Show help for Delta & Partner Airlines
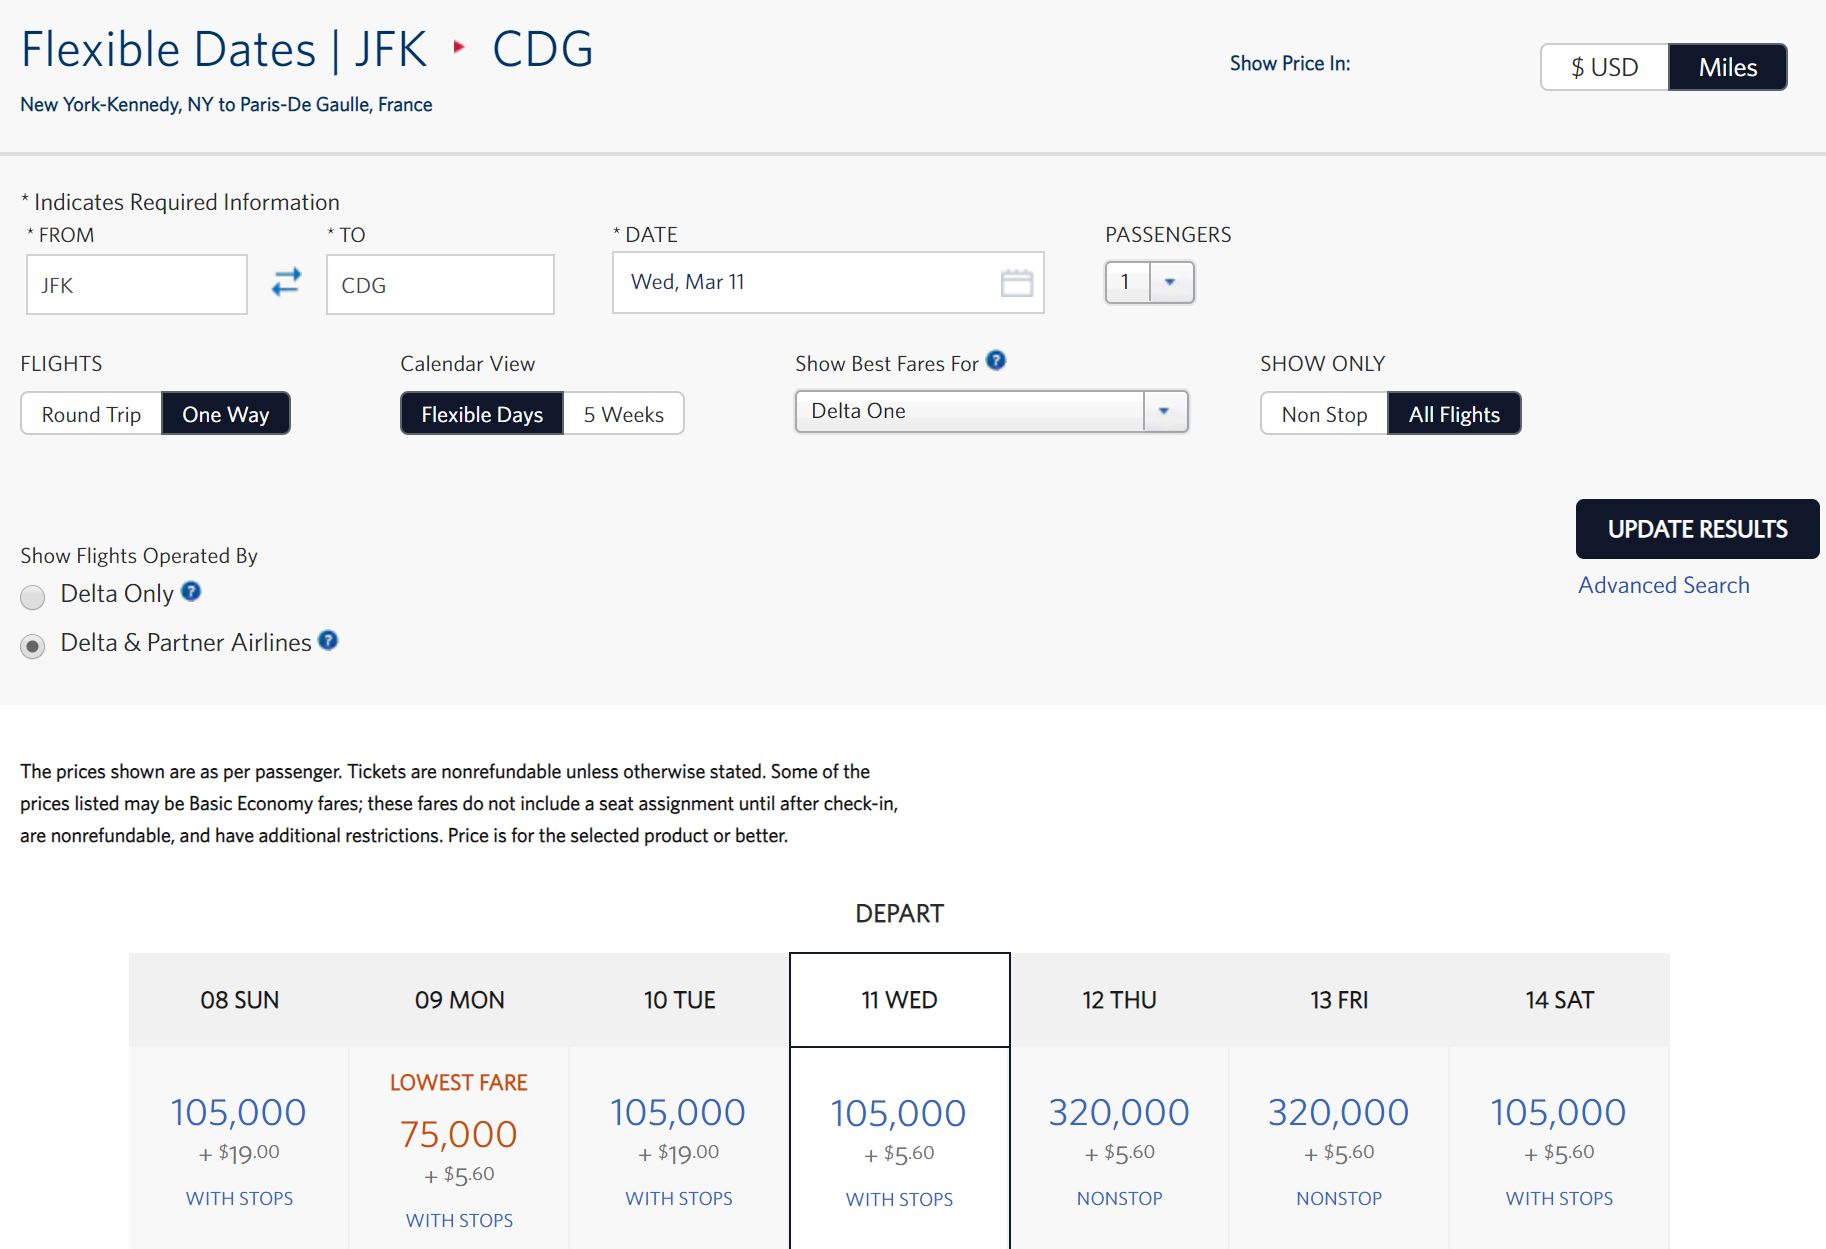The image size is (1826, 1249). [328, 640]
